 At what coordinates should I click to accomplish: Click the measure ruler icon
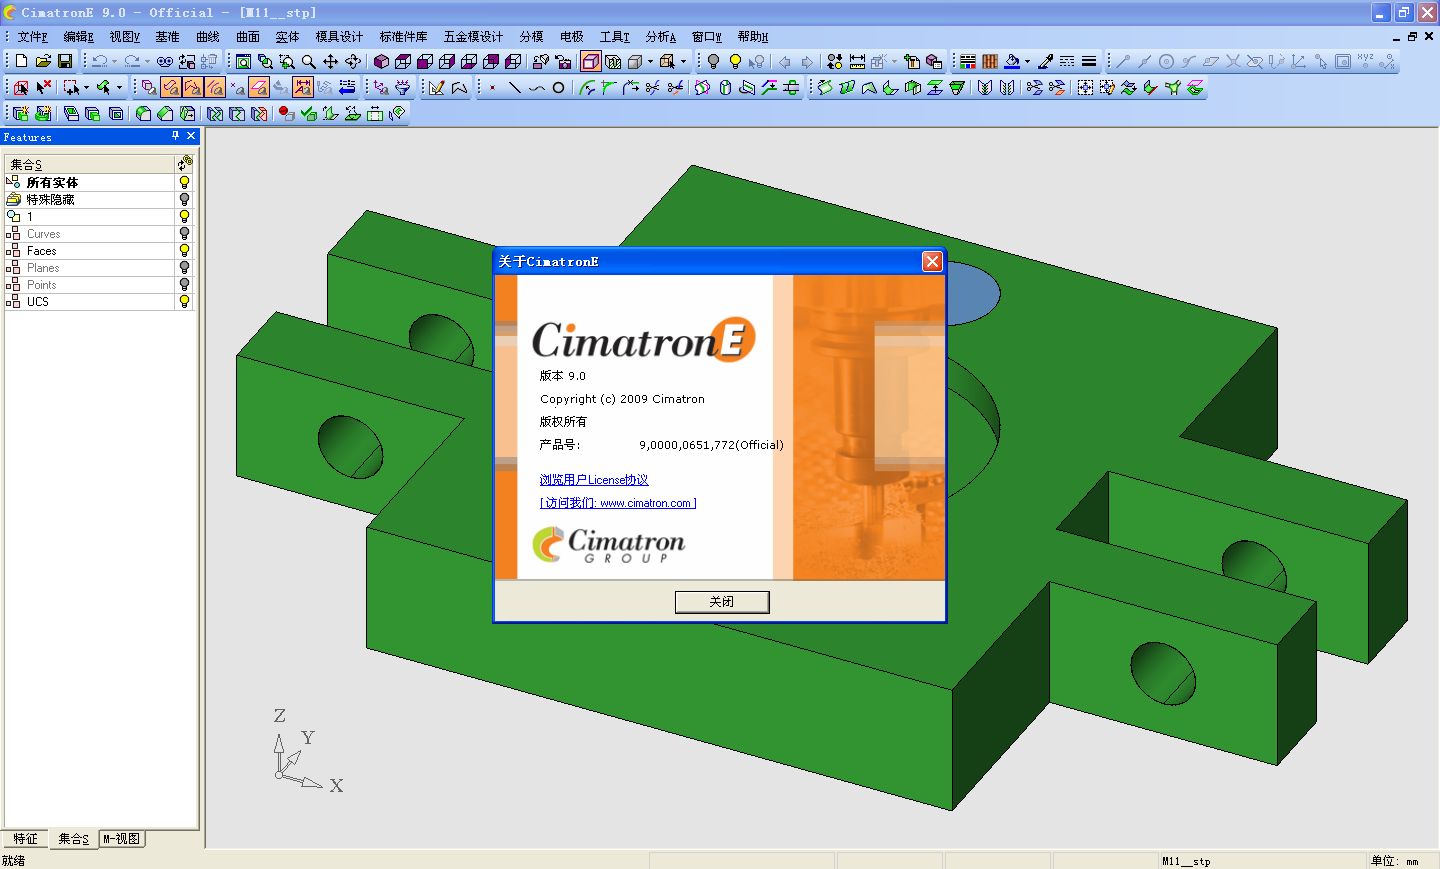point(857,61)
